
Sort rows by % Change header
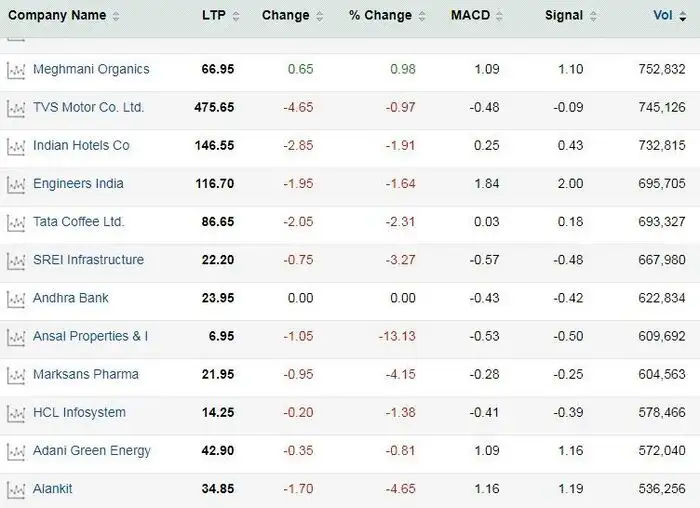[380, 15]
